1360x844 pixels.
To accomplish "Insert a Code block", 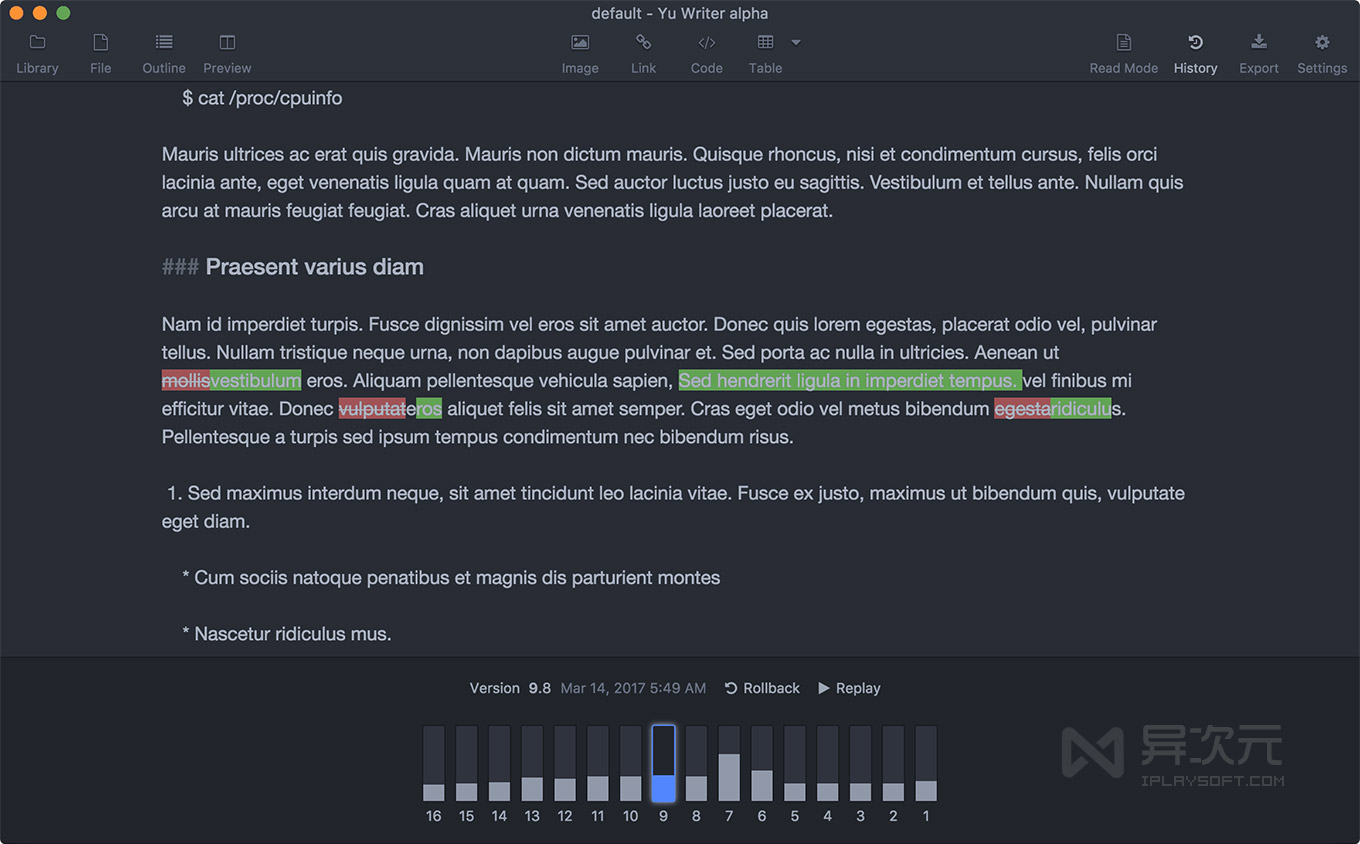I will pos(706,52).
